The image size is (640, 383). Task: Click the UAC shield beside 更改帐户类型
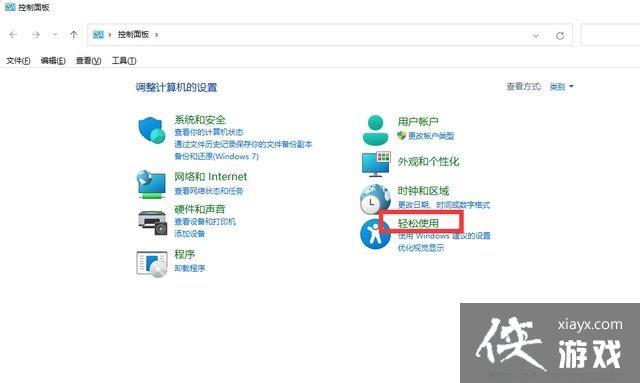tap(402, 136)
